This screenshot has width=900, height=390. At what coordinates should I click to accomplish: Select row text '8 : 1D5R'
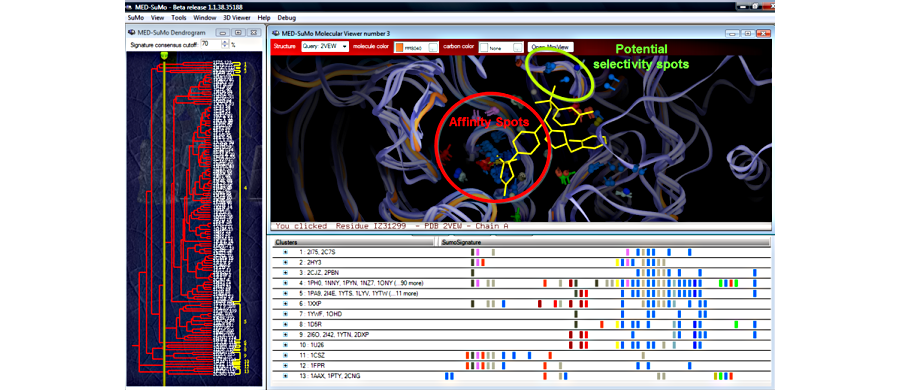tap(311, 324)
